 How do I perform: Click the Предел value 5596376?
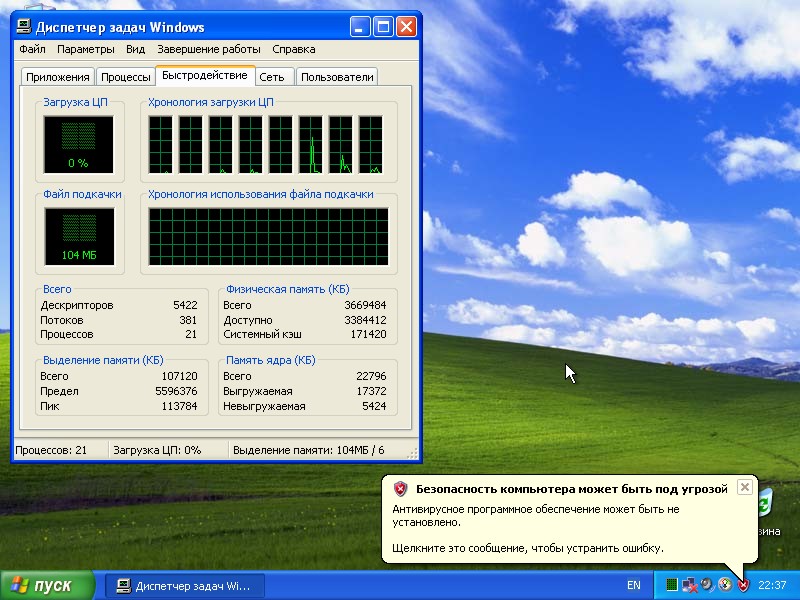[176, 391]
